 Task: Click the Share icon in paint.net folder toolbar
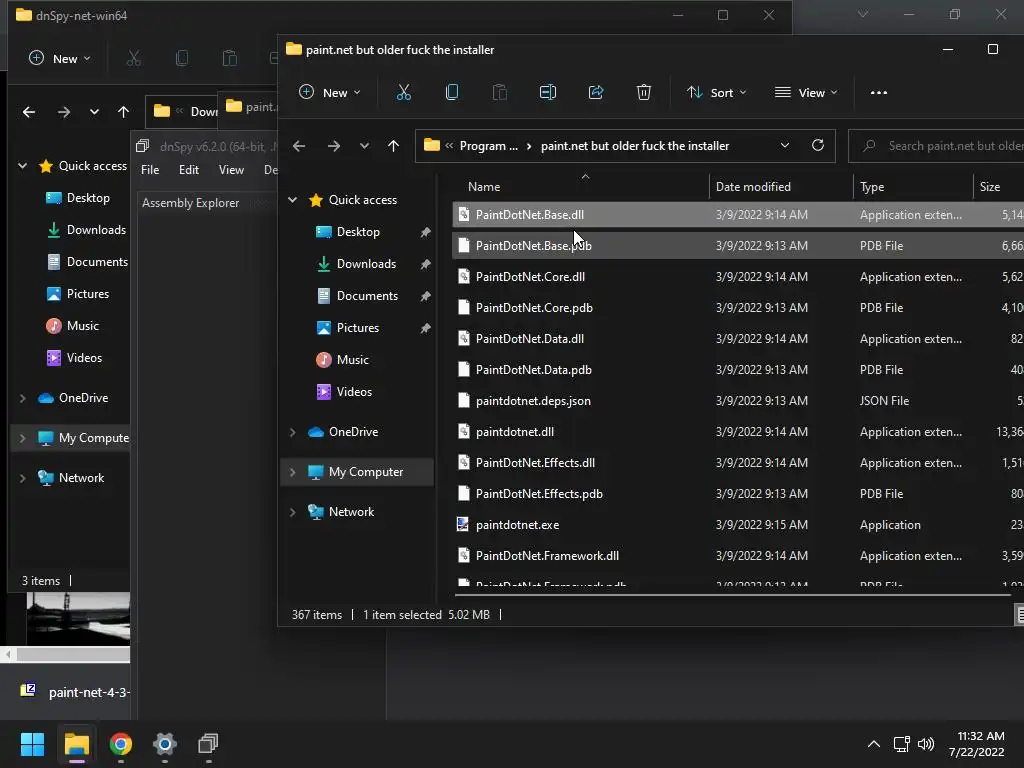pos(596,93)
